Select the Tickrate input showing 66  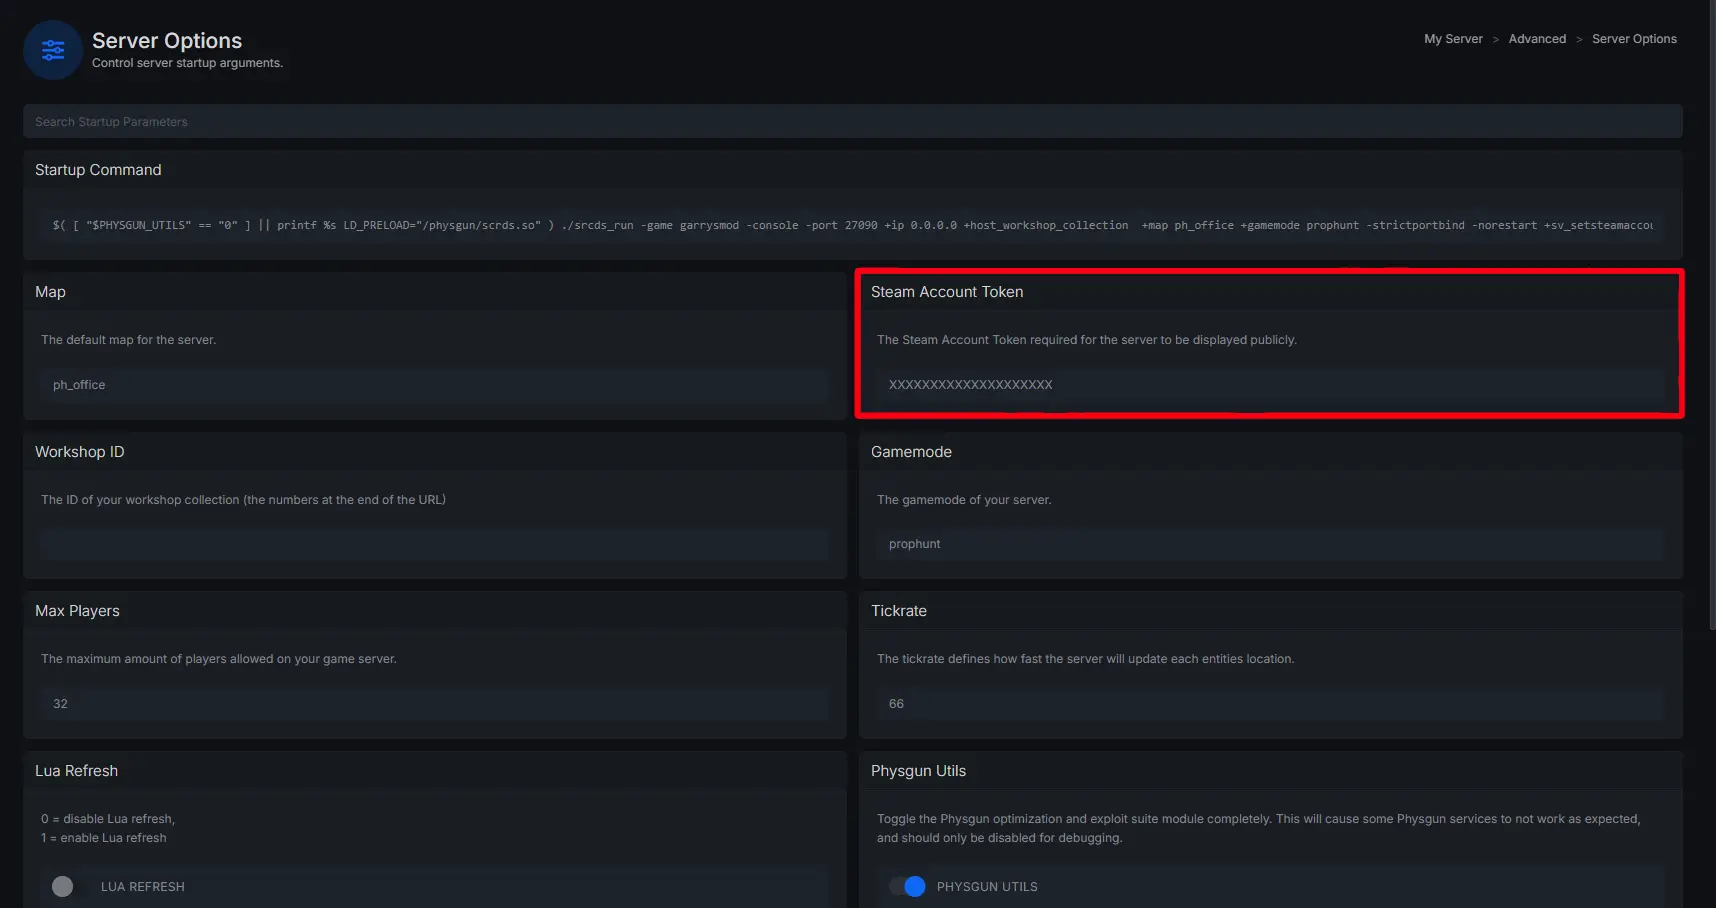tap(1270, 704)
